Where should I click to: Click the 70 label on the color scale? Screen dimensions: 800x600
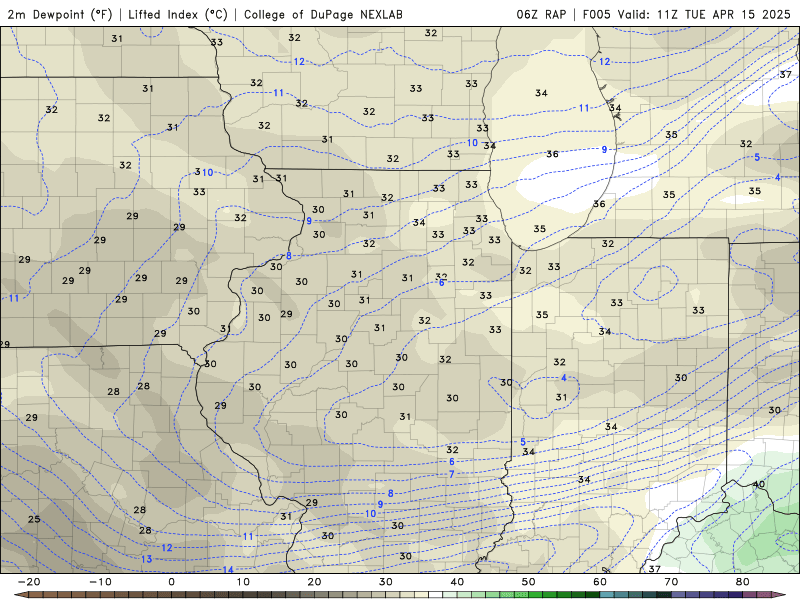(671, 582)
